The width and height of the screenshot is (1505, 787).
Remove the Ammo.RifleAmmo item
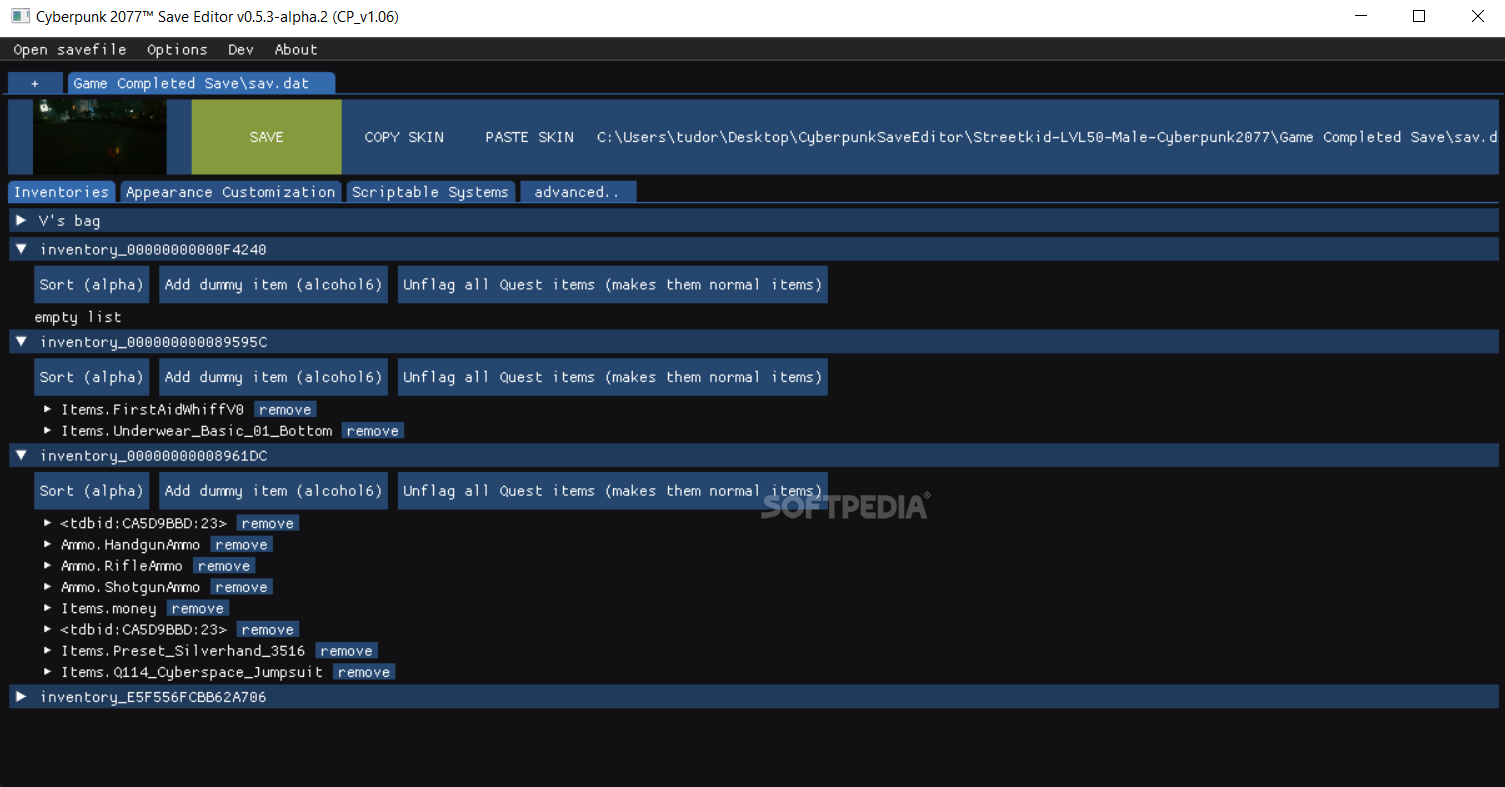[x=224, y=566]
